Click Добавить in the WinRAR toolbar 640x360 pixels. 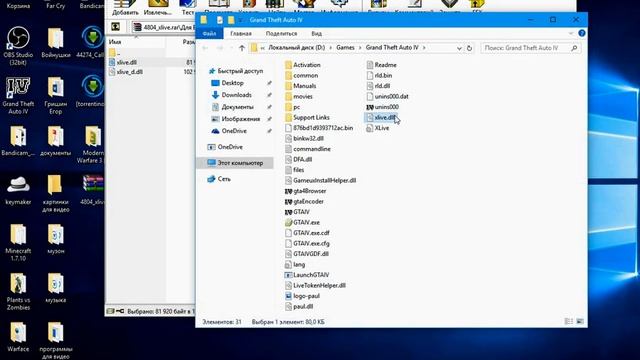pos(125,8)
